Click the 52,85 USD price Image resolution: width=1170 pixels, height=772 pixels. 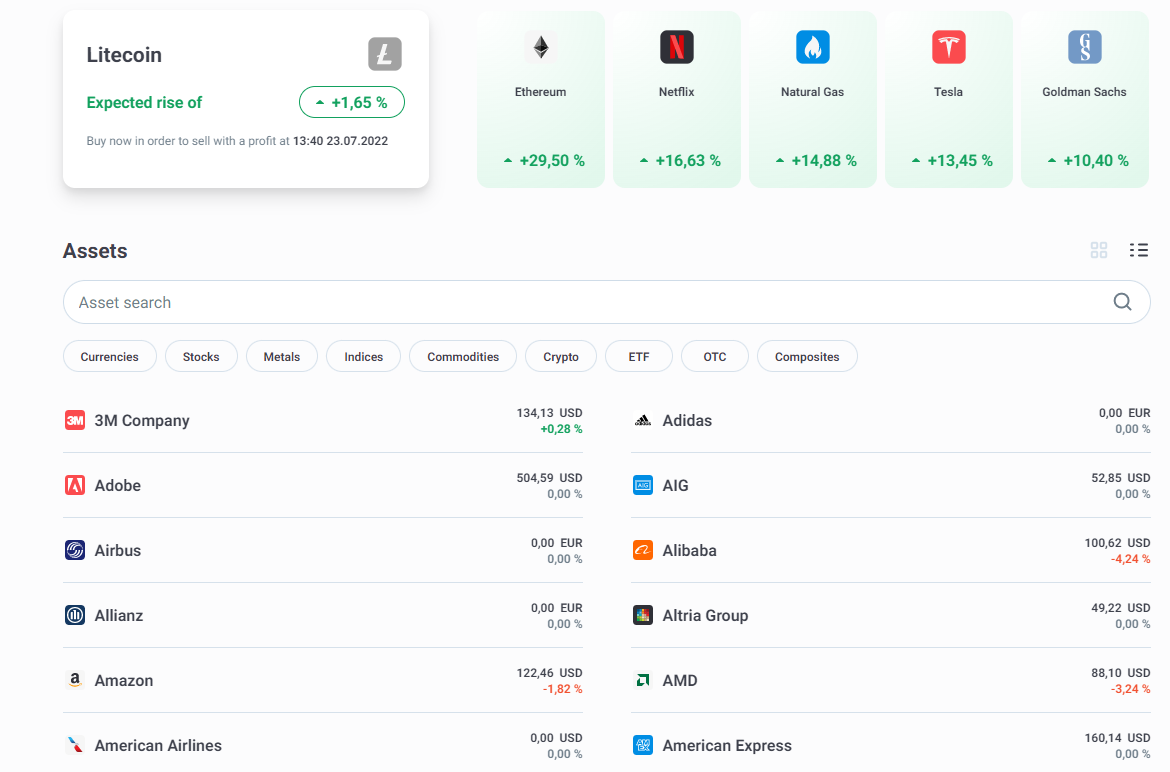click(x=1121, y=477)
